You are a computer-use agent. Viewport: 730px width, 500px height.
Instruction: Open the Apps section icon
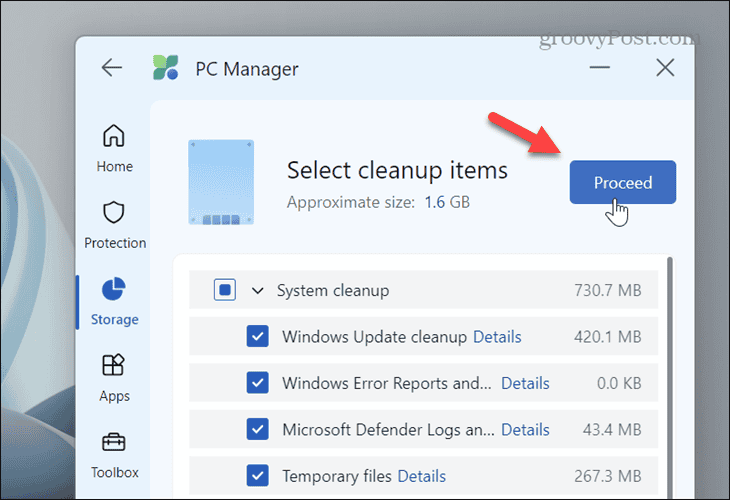114,365
